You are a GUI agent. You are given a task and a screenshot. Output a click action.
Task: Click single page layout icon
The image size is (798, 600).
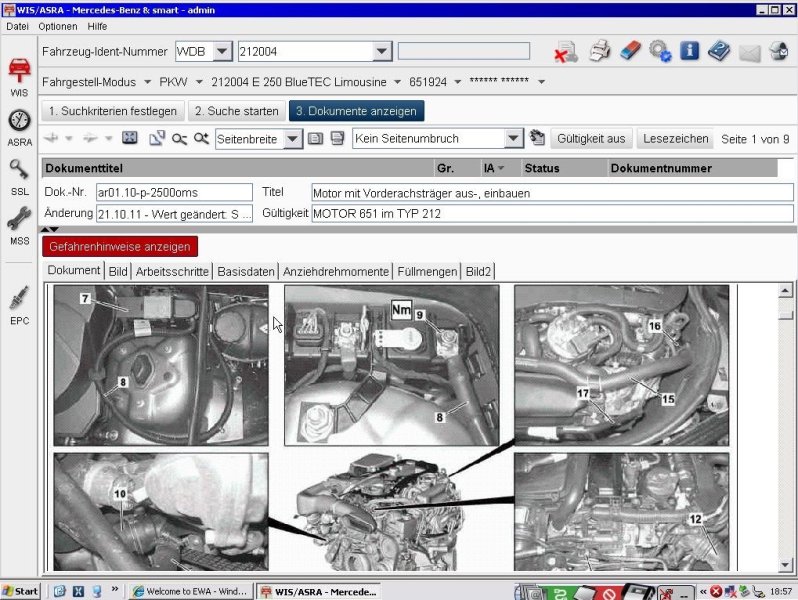[x=316, y=138]
